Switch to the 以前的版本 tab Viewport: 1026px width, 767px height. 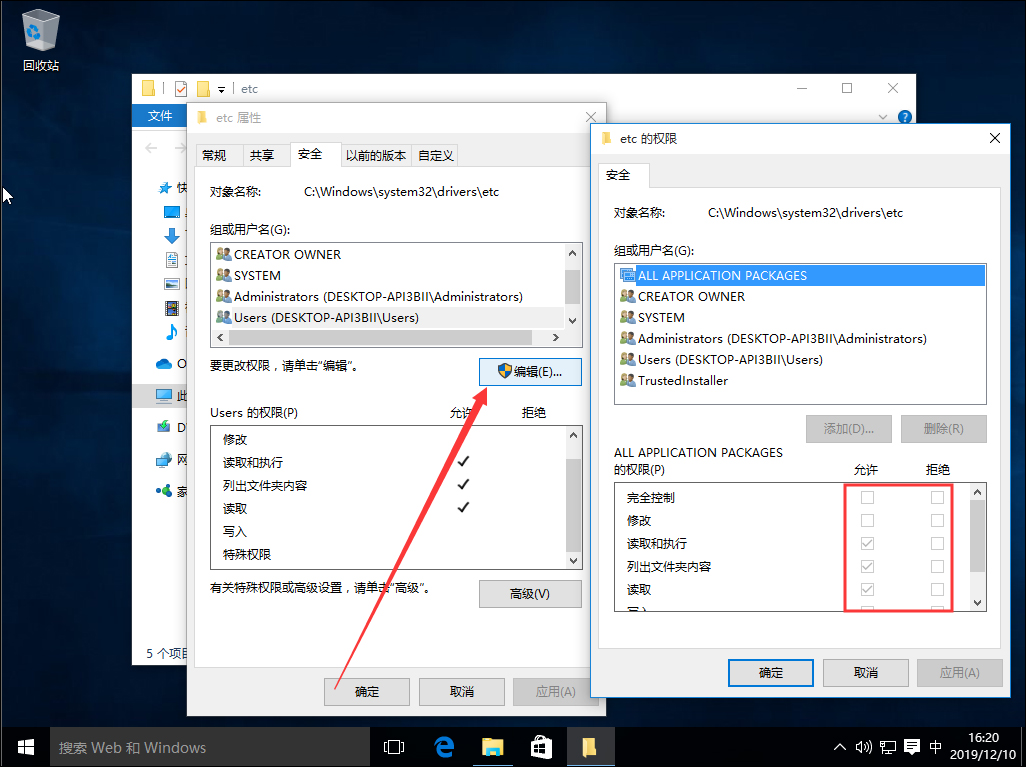click(x=376, y=154)
